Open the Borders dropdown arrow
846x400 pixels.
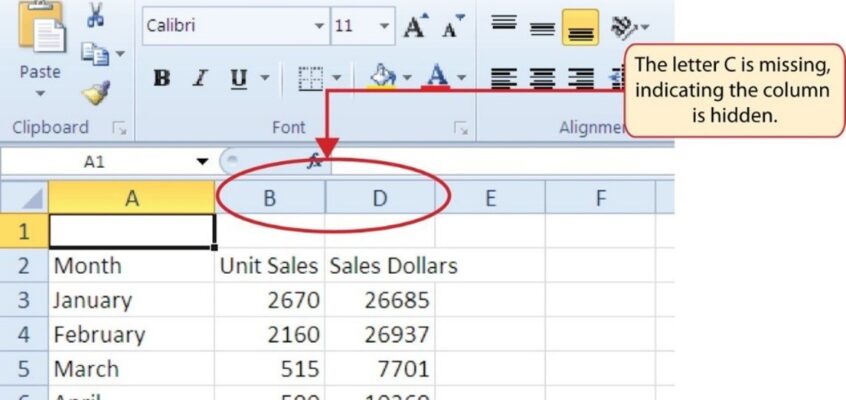click(336, 77)
